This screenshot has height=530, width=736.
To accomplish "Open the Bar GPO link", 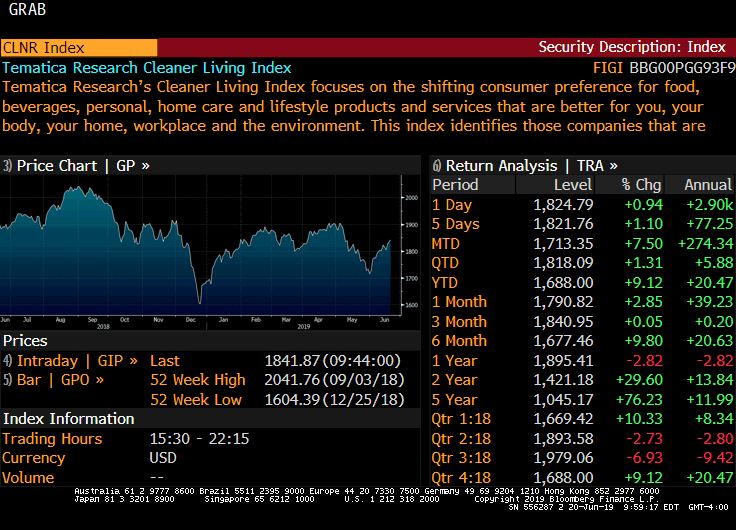I will tap(54, 380).
